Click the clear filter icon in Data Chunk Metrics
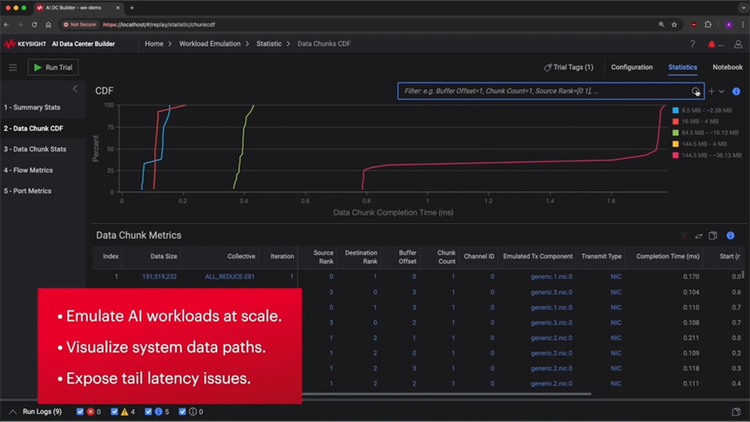The image size is (750, 422). 684,235
